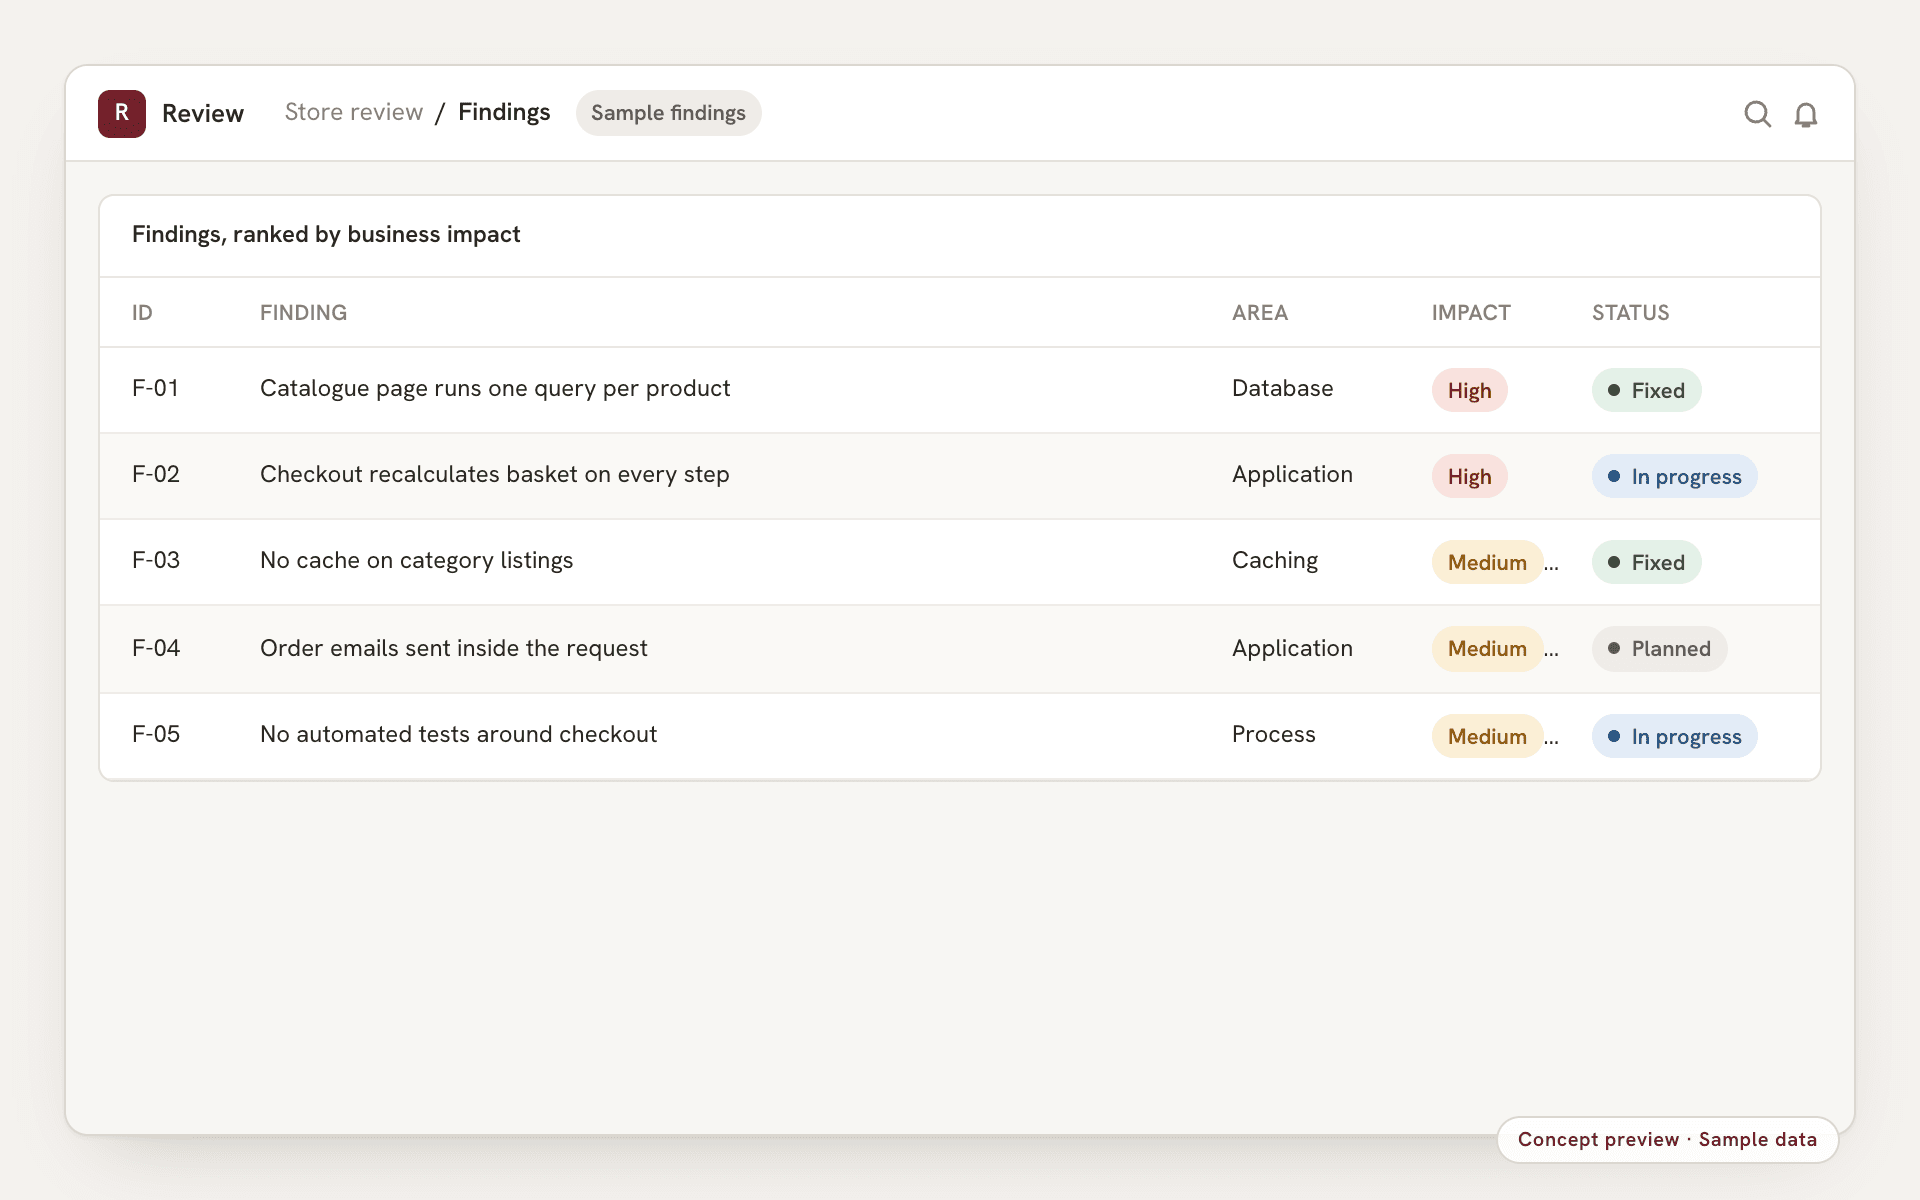This screenshot has height=1200, width=1920.
Task: Open 'No cache on category listings'
Action: [x=416, y=560]
